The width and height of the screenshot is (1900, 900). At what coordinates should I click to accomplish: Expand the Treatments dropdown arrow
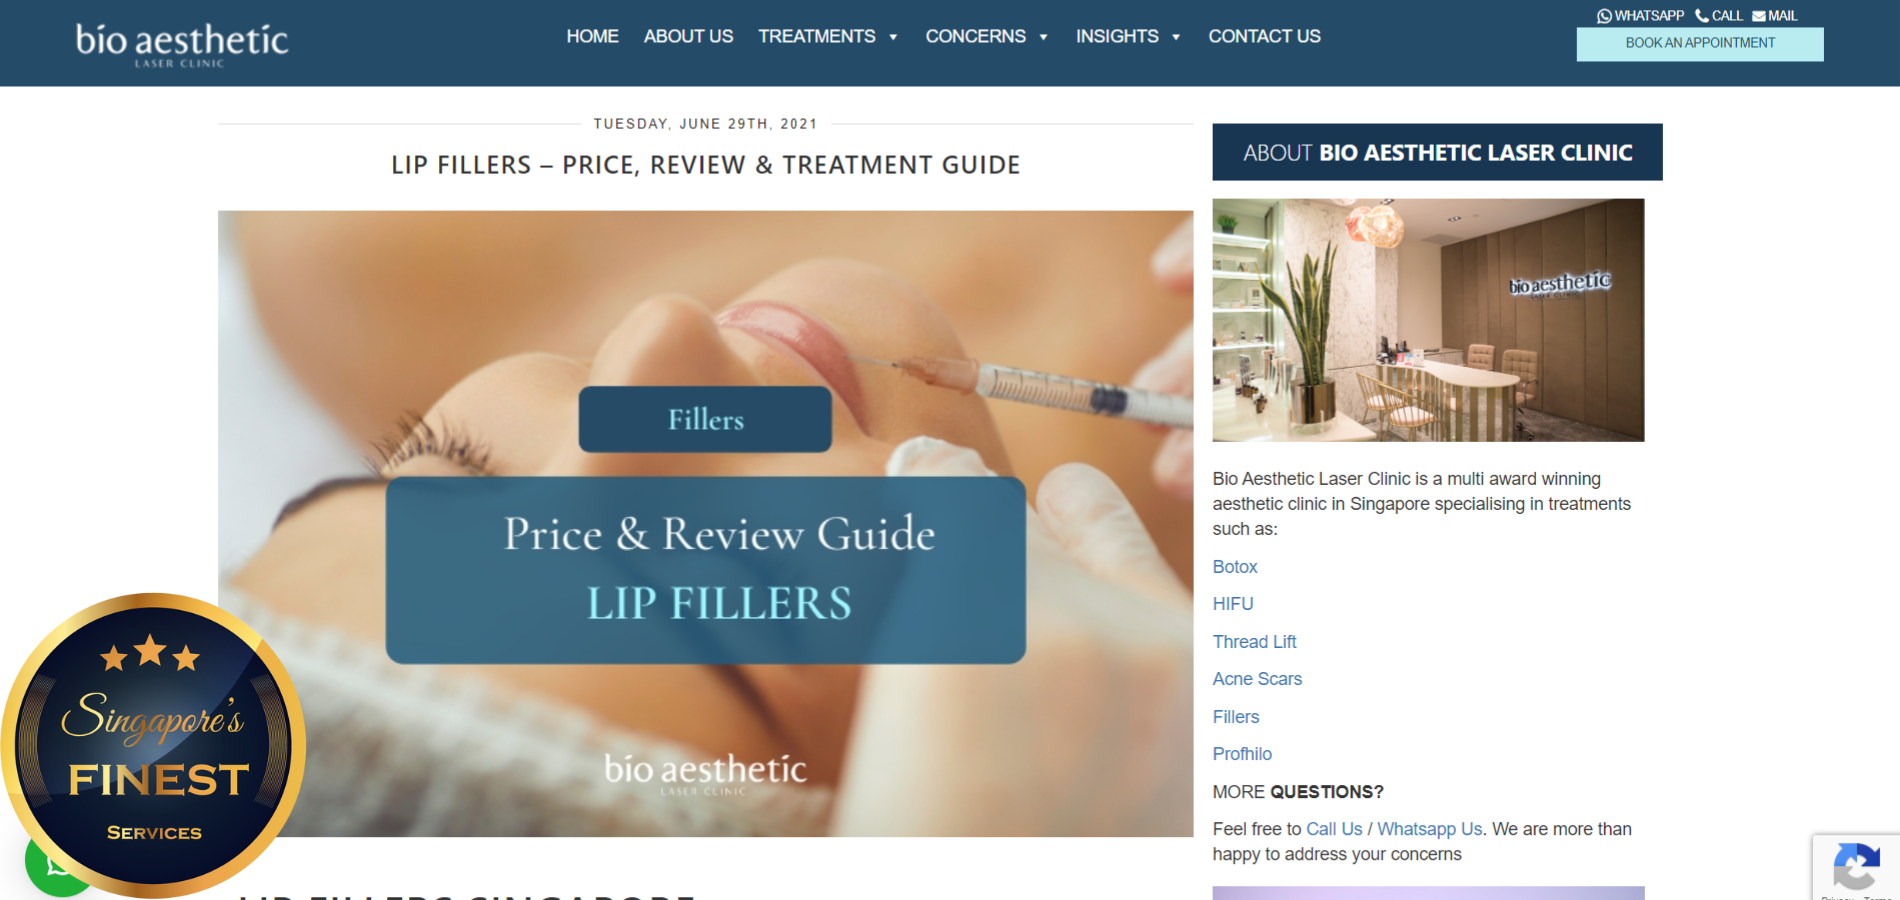893,37
